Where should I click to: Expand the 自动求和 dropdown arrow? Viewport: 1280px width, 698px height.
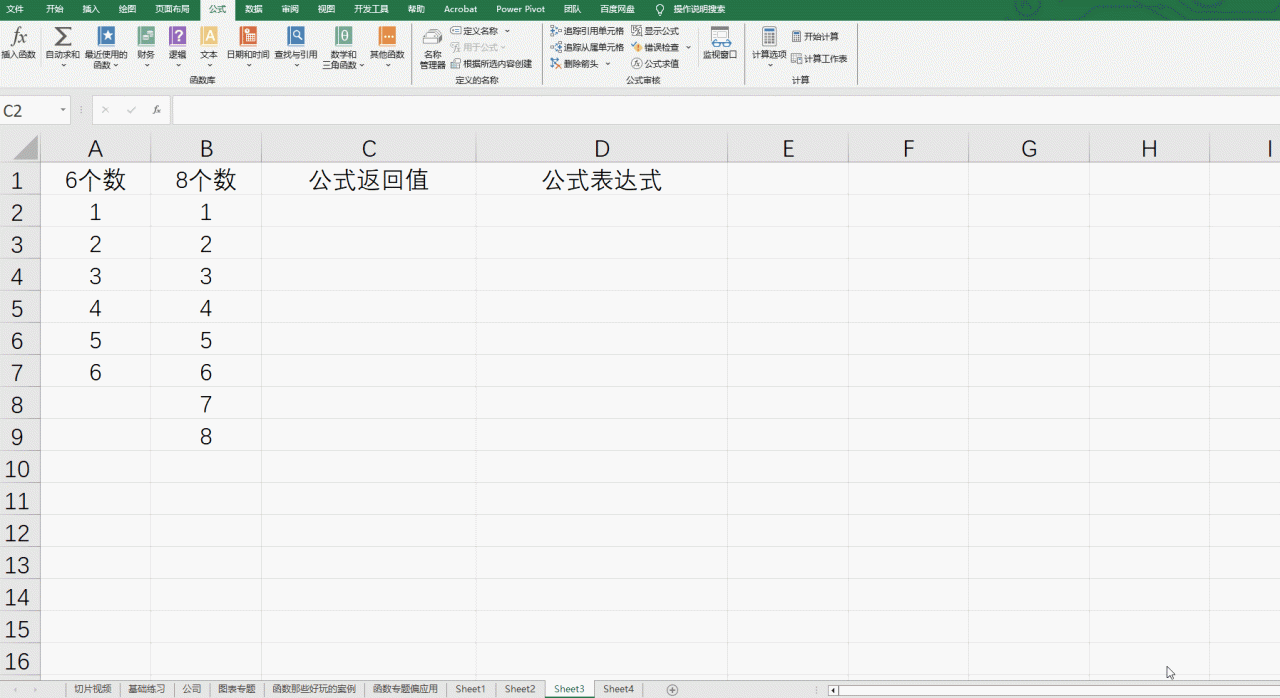click(62, 65)
